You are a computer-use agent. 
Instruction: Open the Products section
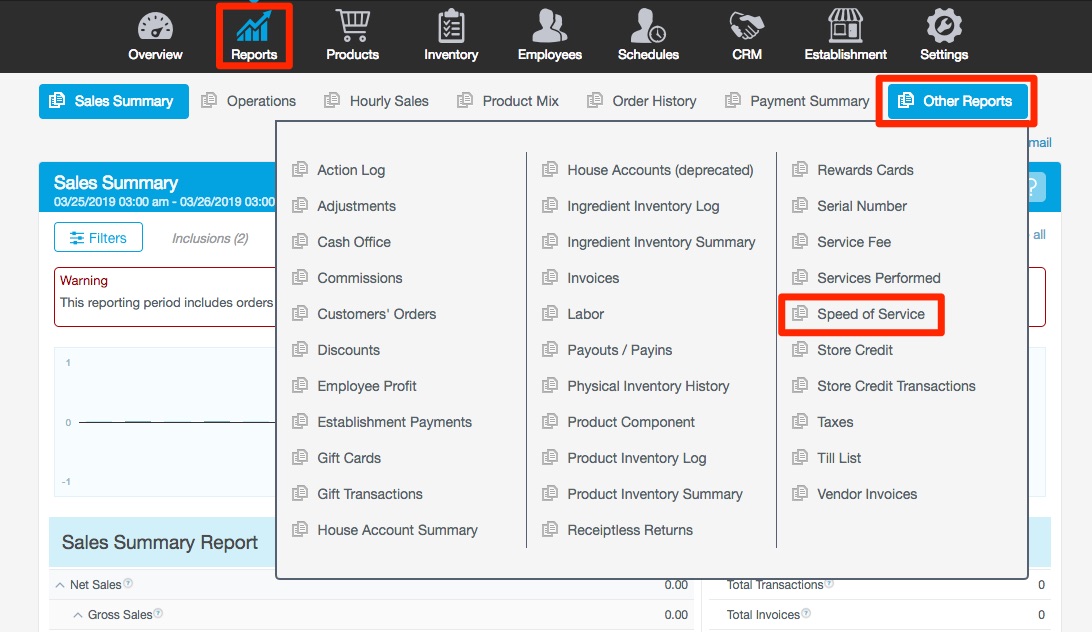(x=352, y=36)
